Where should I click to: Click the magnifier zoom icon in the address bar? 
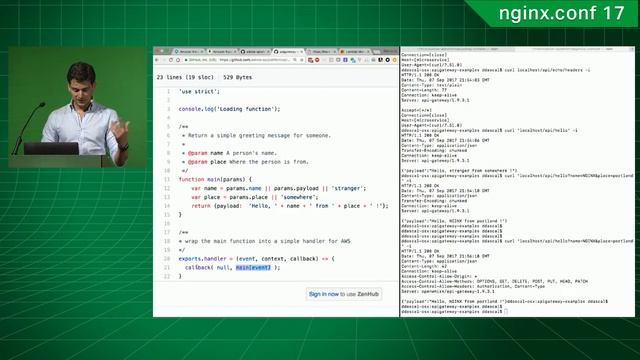295,60
